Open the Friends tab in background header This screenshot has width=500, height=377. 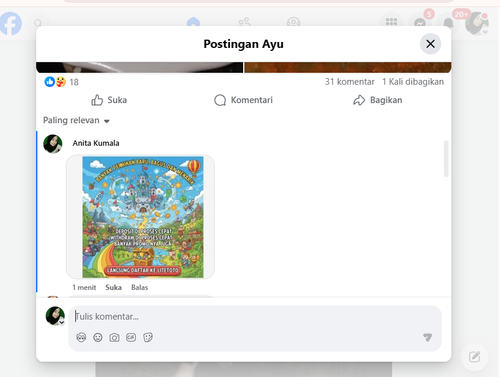click(244, 22)
